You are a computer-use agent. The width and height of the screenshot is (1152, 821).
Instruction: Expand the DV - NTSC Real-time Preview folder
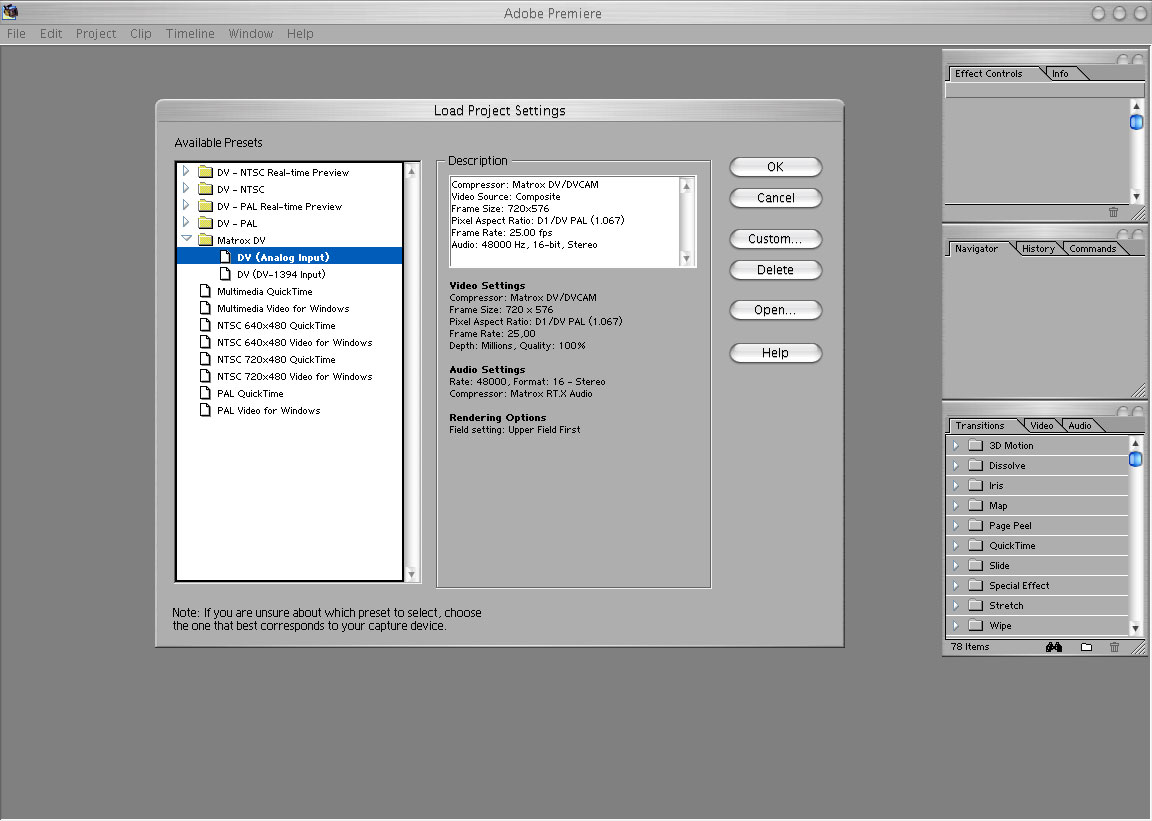(186, 171)
